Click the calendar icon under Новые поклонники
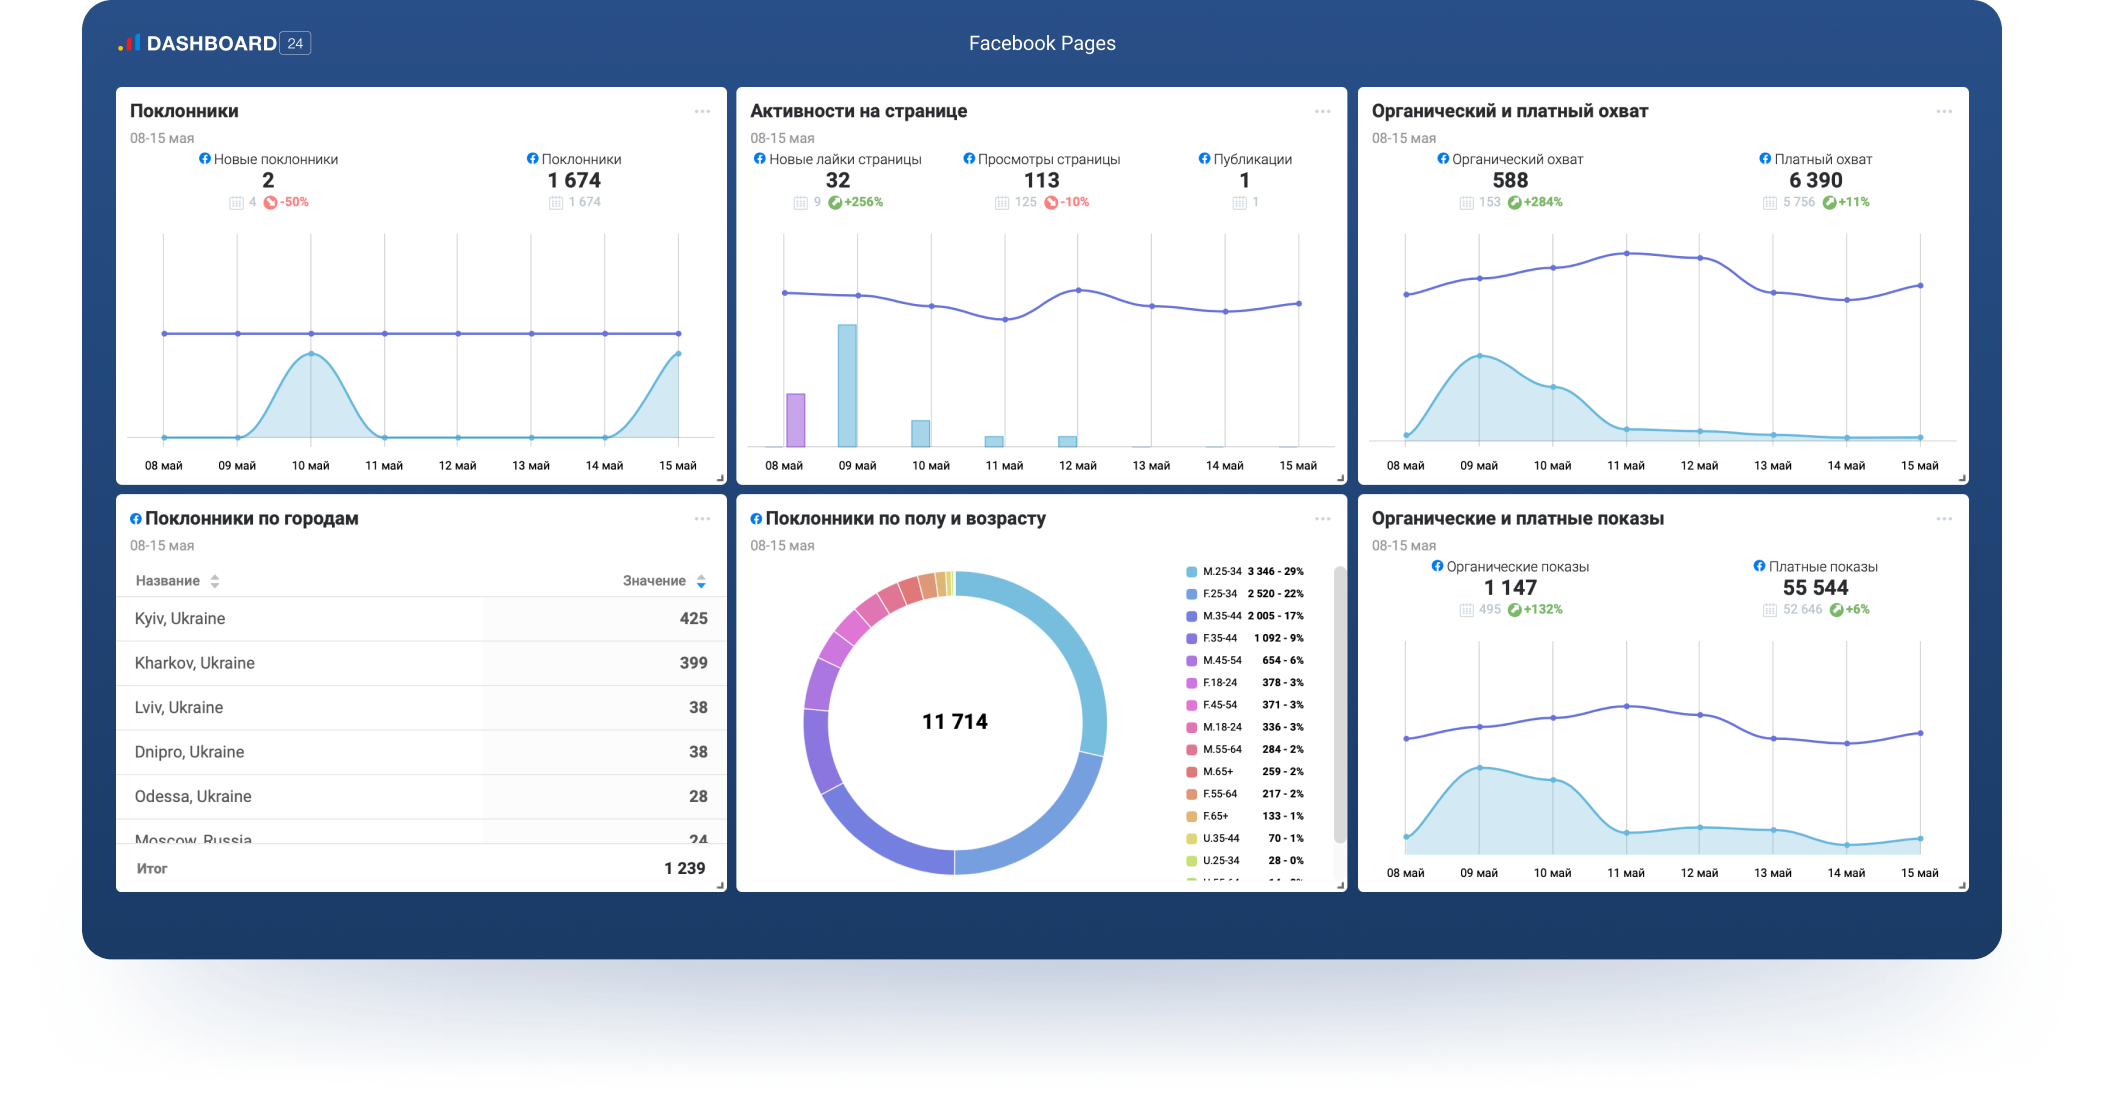The width and height of the screenshot is (2103, 1099). click(x=236, y=203)
